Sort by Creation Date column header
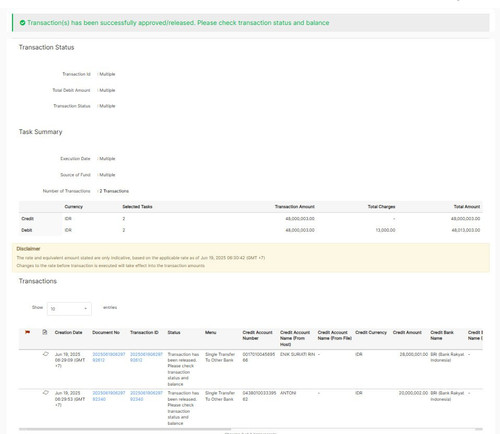The width and height of the screenshot is (500, 434). pyautogui.click(x=68, y=332)
